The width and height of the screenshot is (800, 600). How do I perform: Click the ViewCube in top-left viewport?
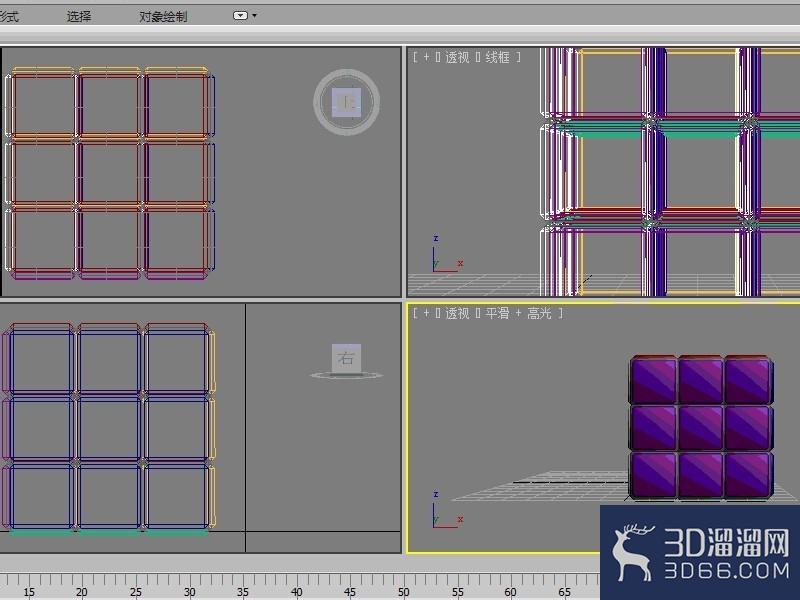pyautogui.click(x=346, y=102)
